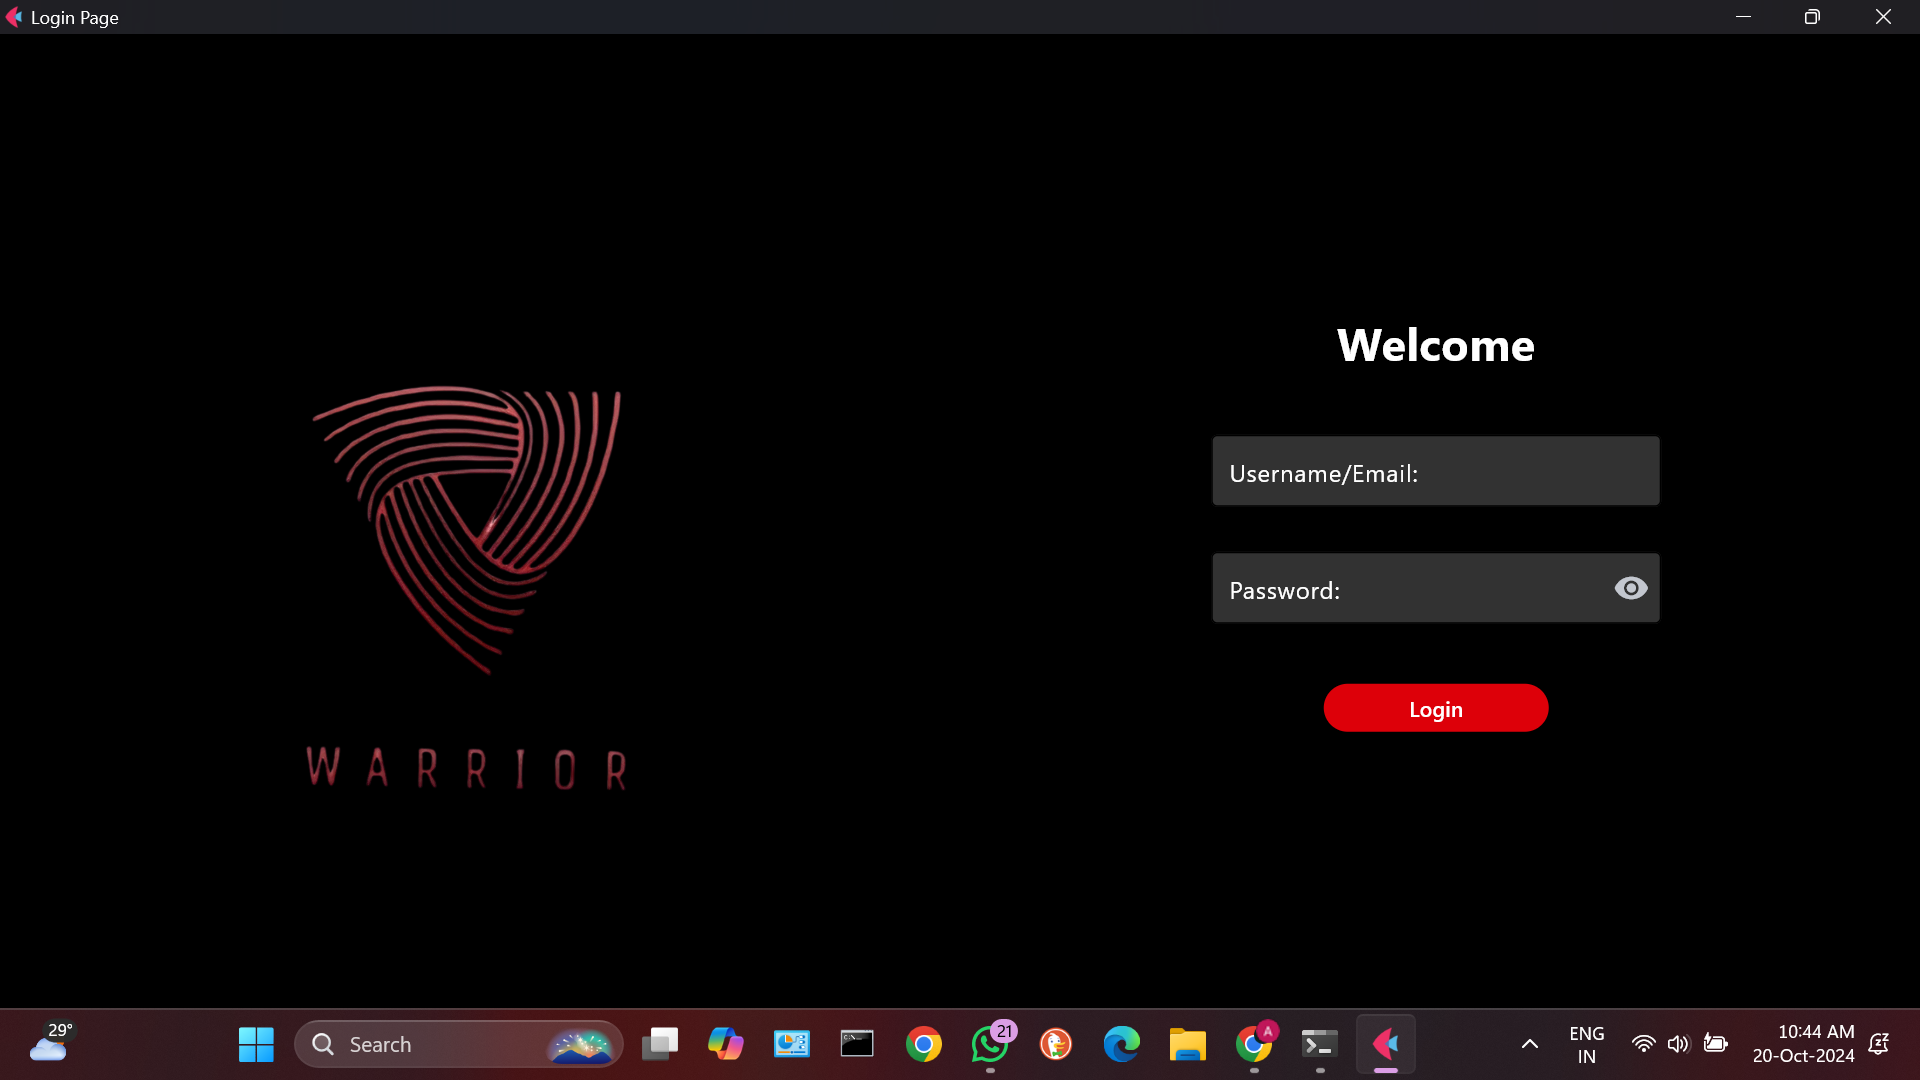Screen dimensions: 1920x1080
Task: Launch Copilot from the taskbar
Action: pyautogui.click(x=725, y=1044)
